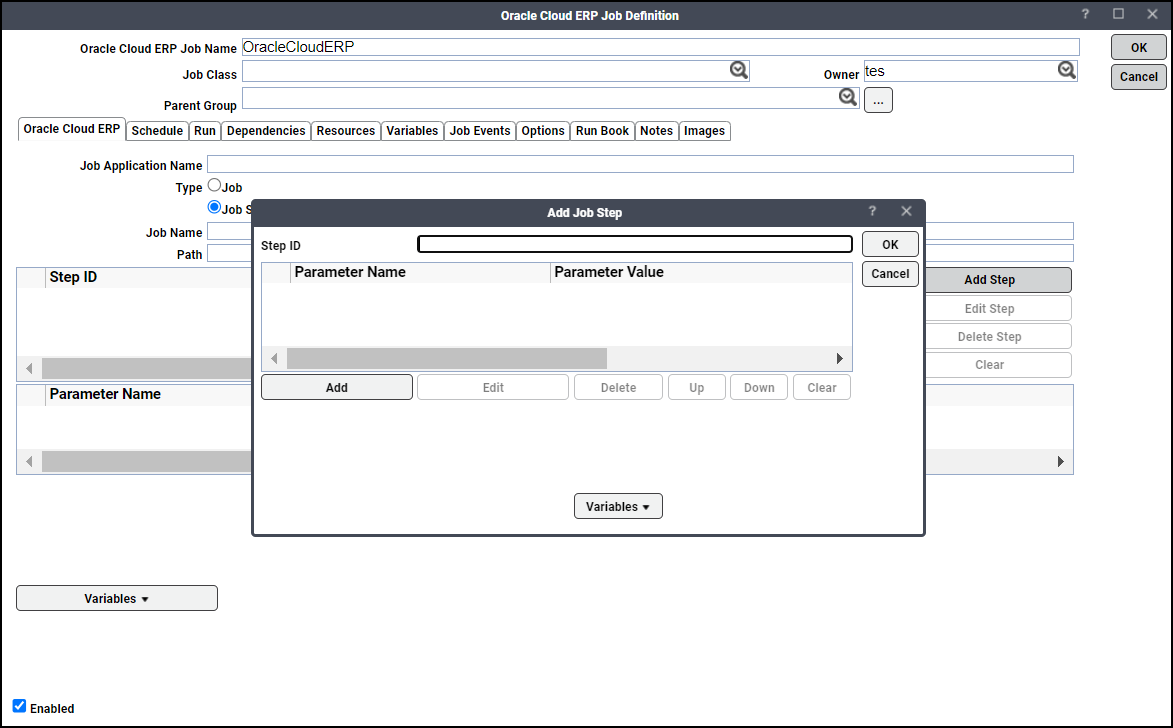Open the Run Book tab

pyautogui.click(x=602, y=131)
